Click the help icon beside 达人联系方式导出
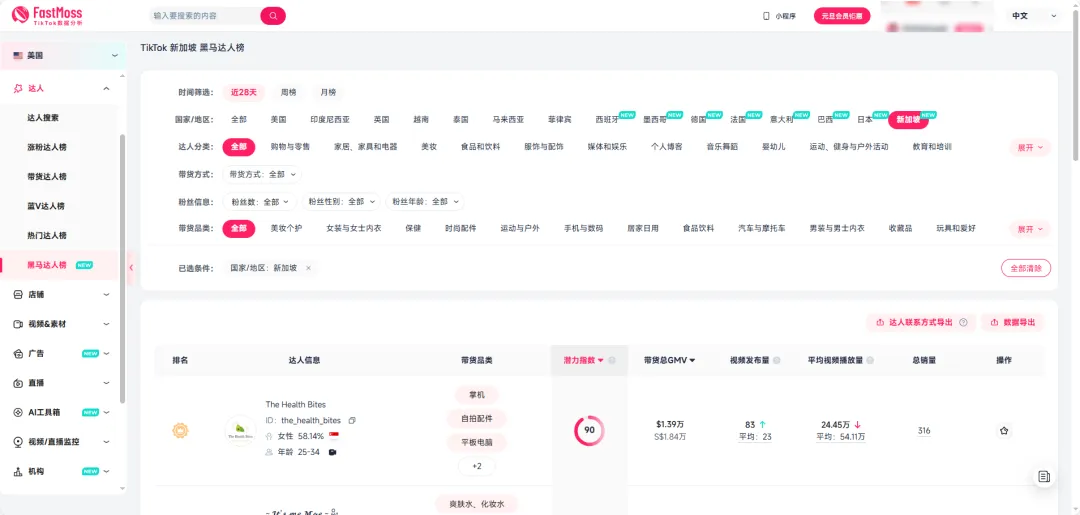This screenshot has height=515, width=1080. pos(963,323)
